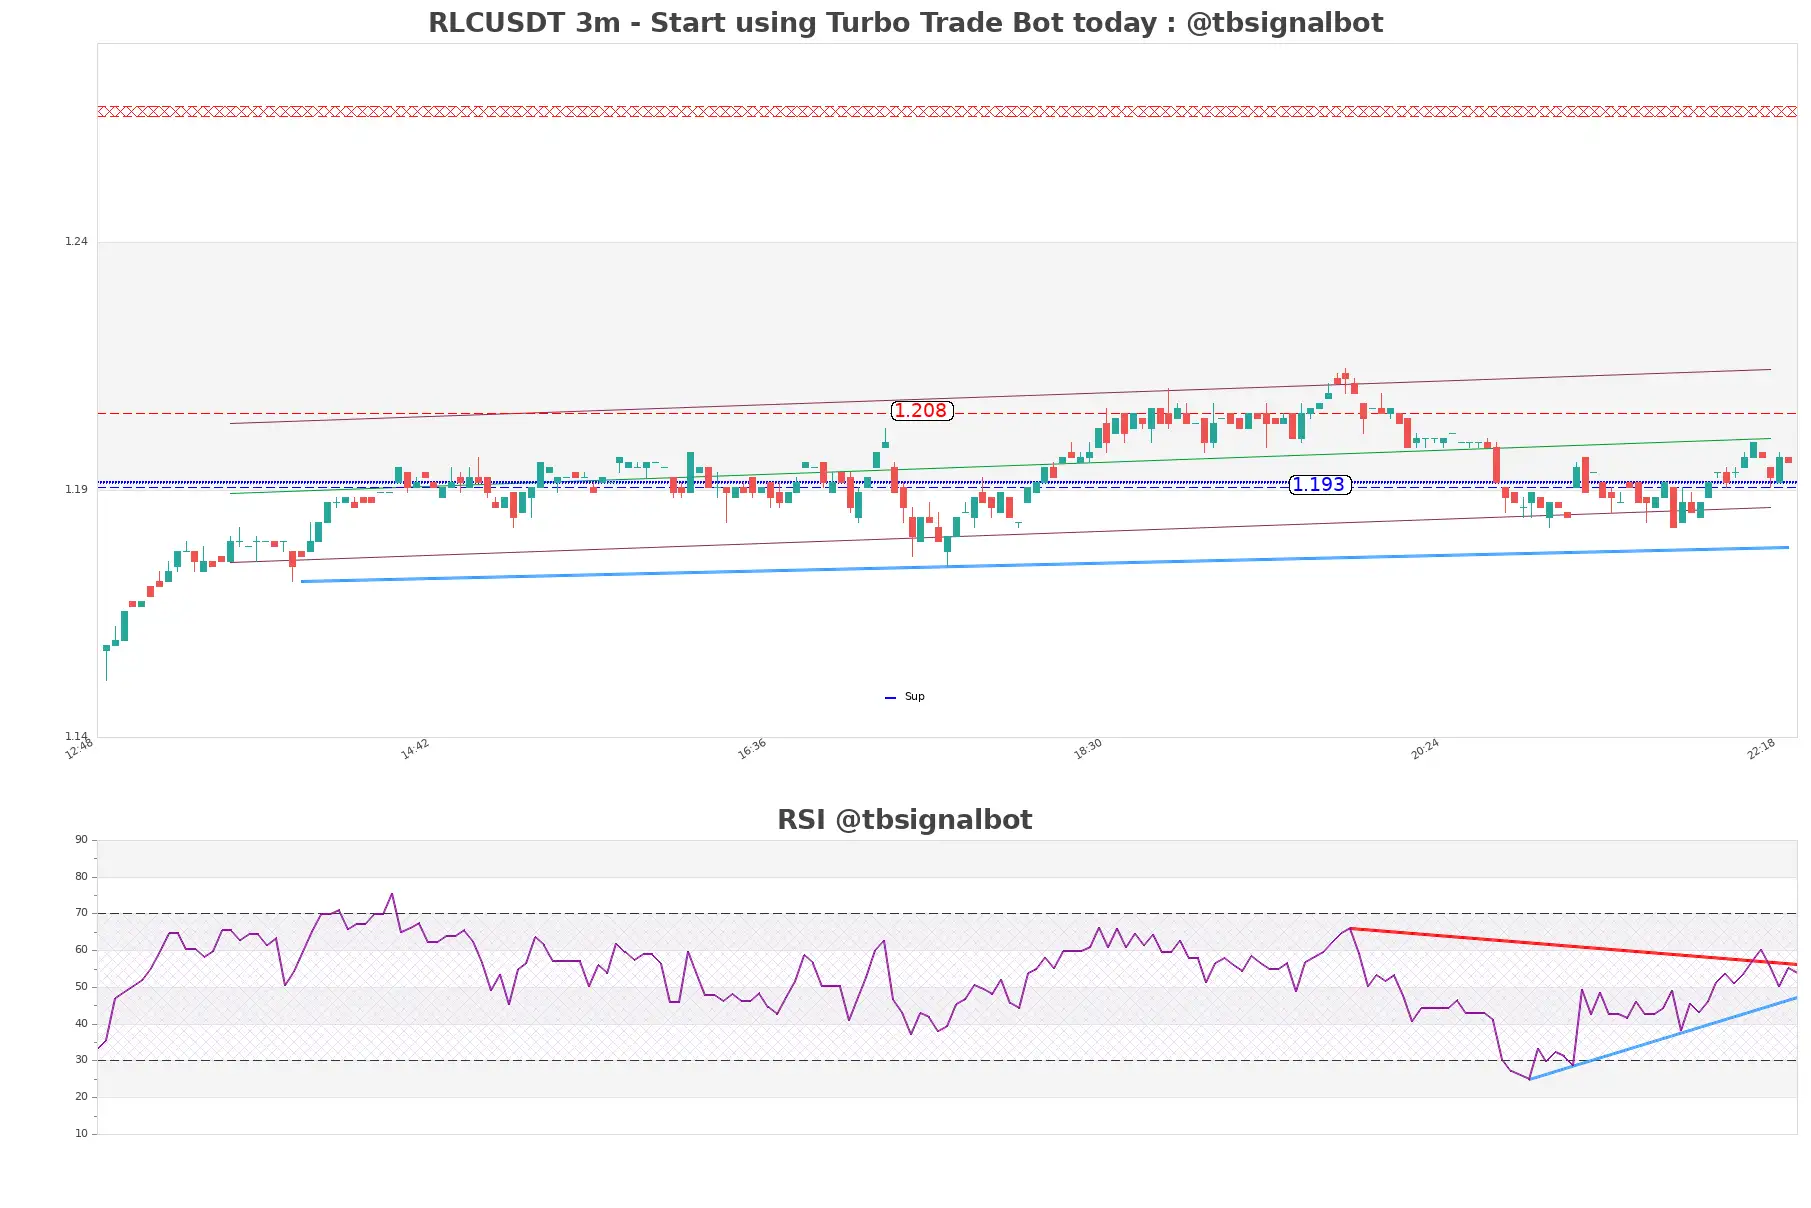This screenshot has height=1208, width=1811.
Task: Click the 1.19 price axis label
Action: pos(76,489)
